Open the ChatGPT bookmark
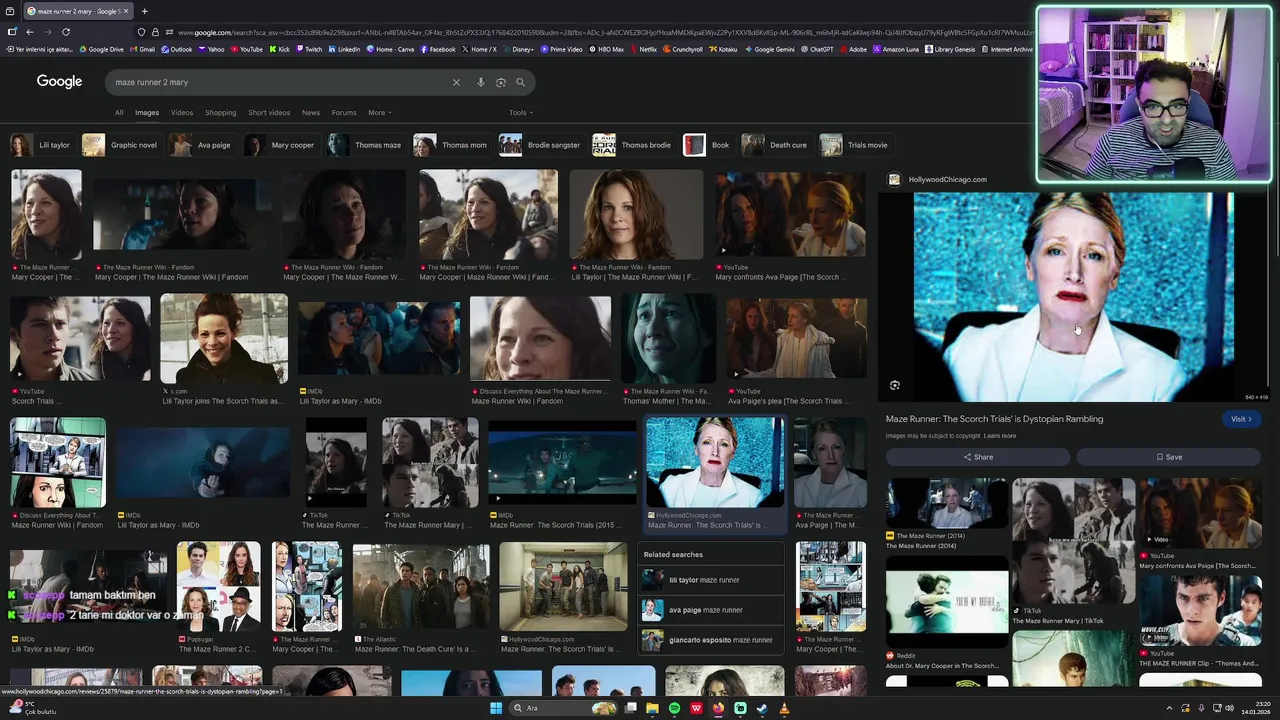 click(817, 49)
